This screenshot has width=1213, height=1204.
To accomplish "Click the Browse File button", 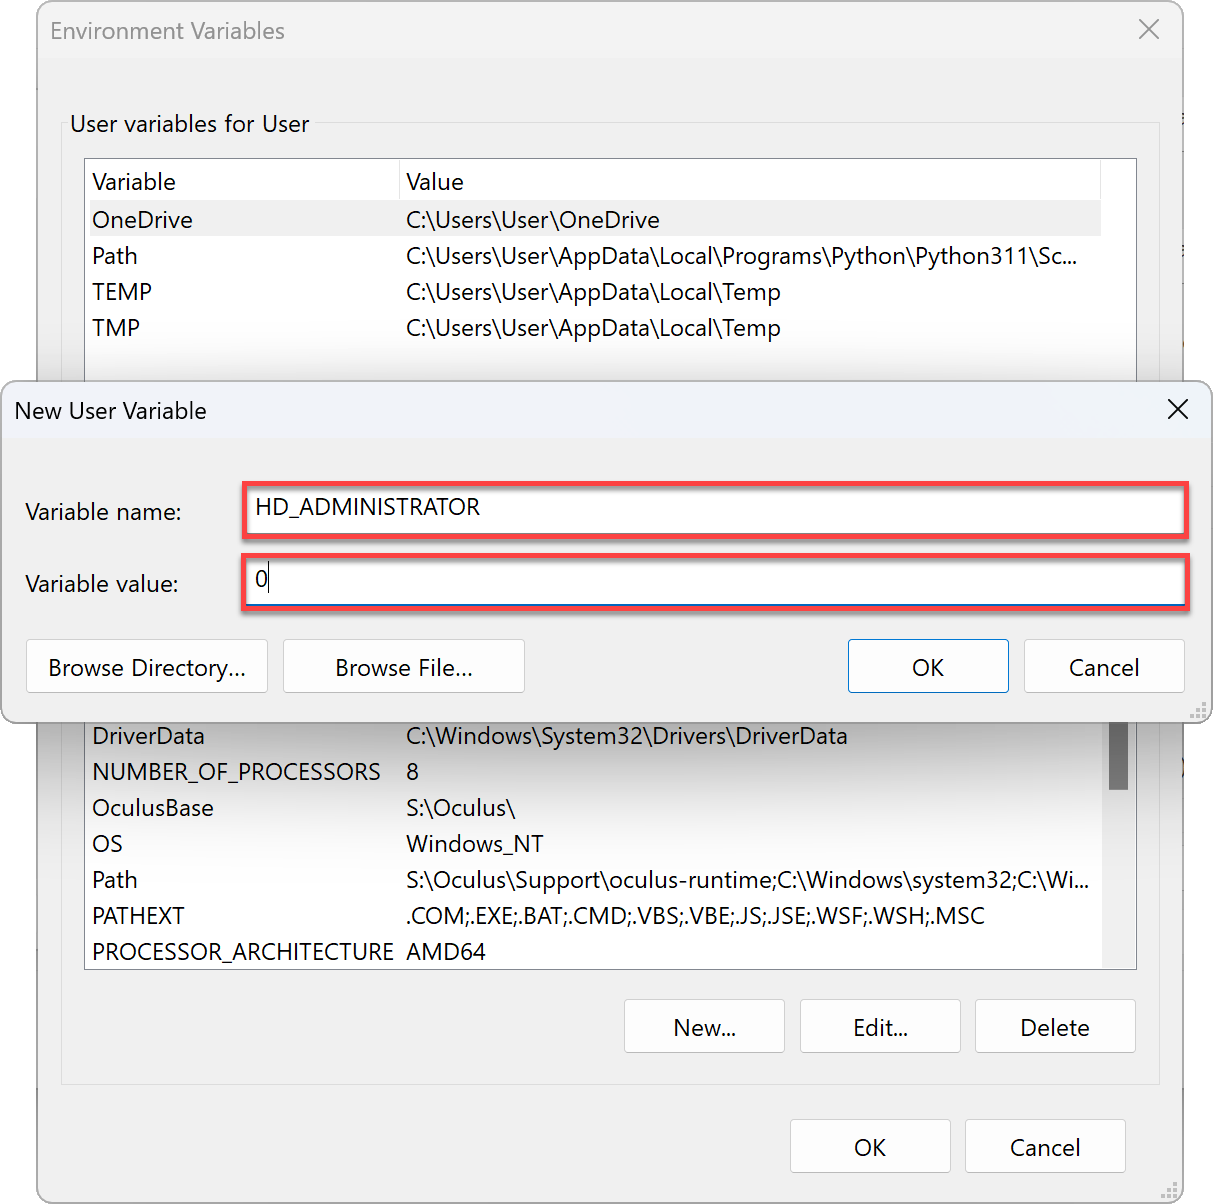I will pyautogui.click(x=403, y=666).
